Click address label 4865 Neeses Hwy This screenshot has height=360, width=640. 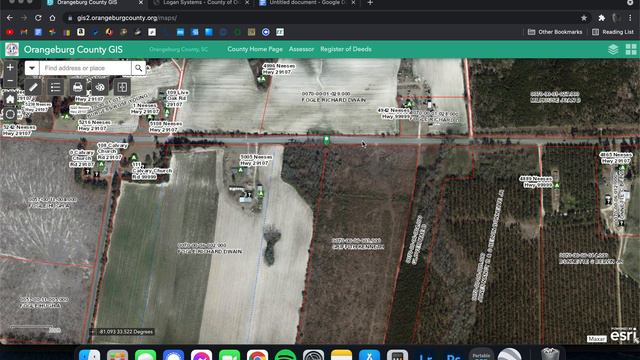point(616,158)
